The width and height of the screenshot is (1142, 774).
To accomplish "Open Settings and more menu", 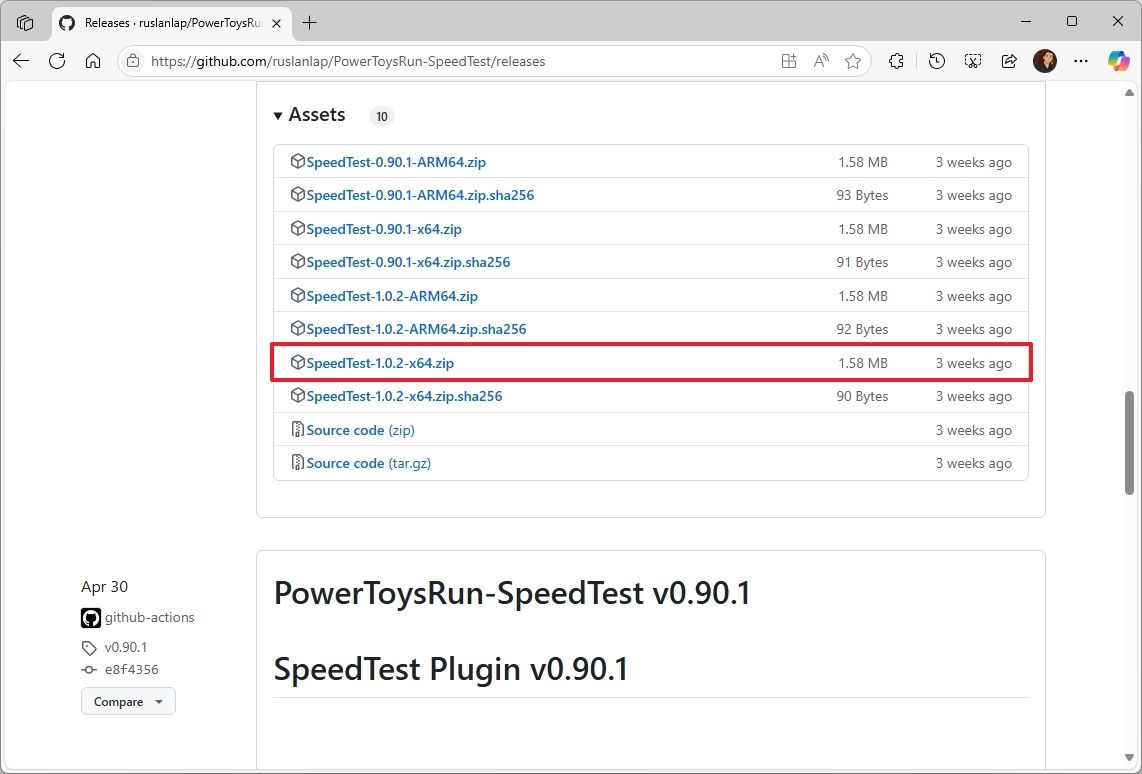I will pyautogui.click(x=1080, y=61).
